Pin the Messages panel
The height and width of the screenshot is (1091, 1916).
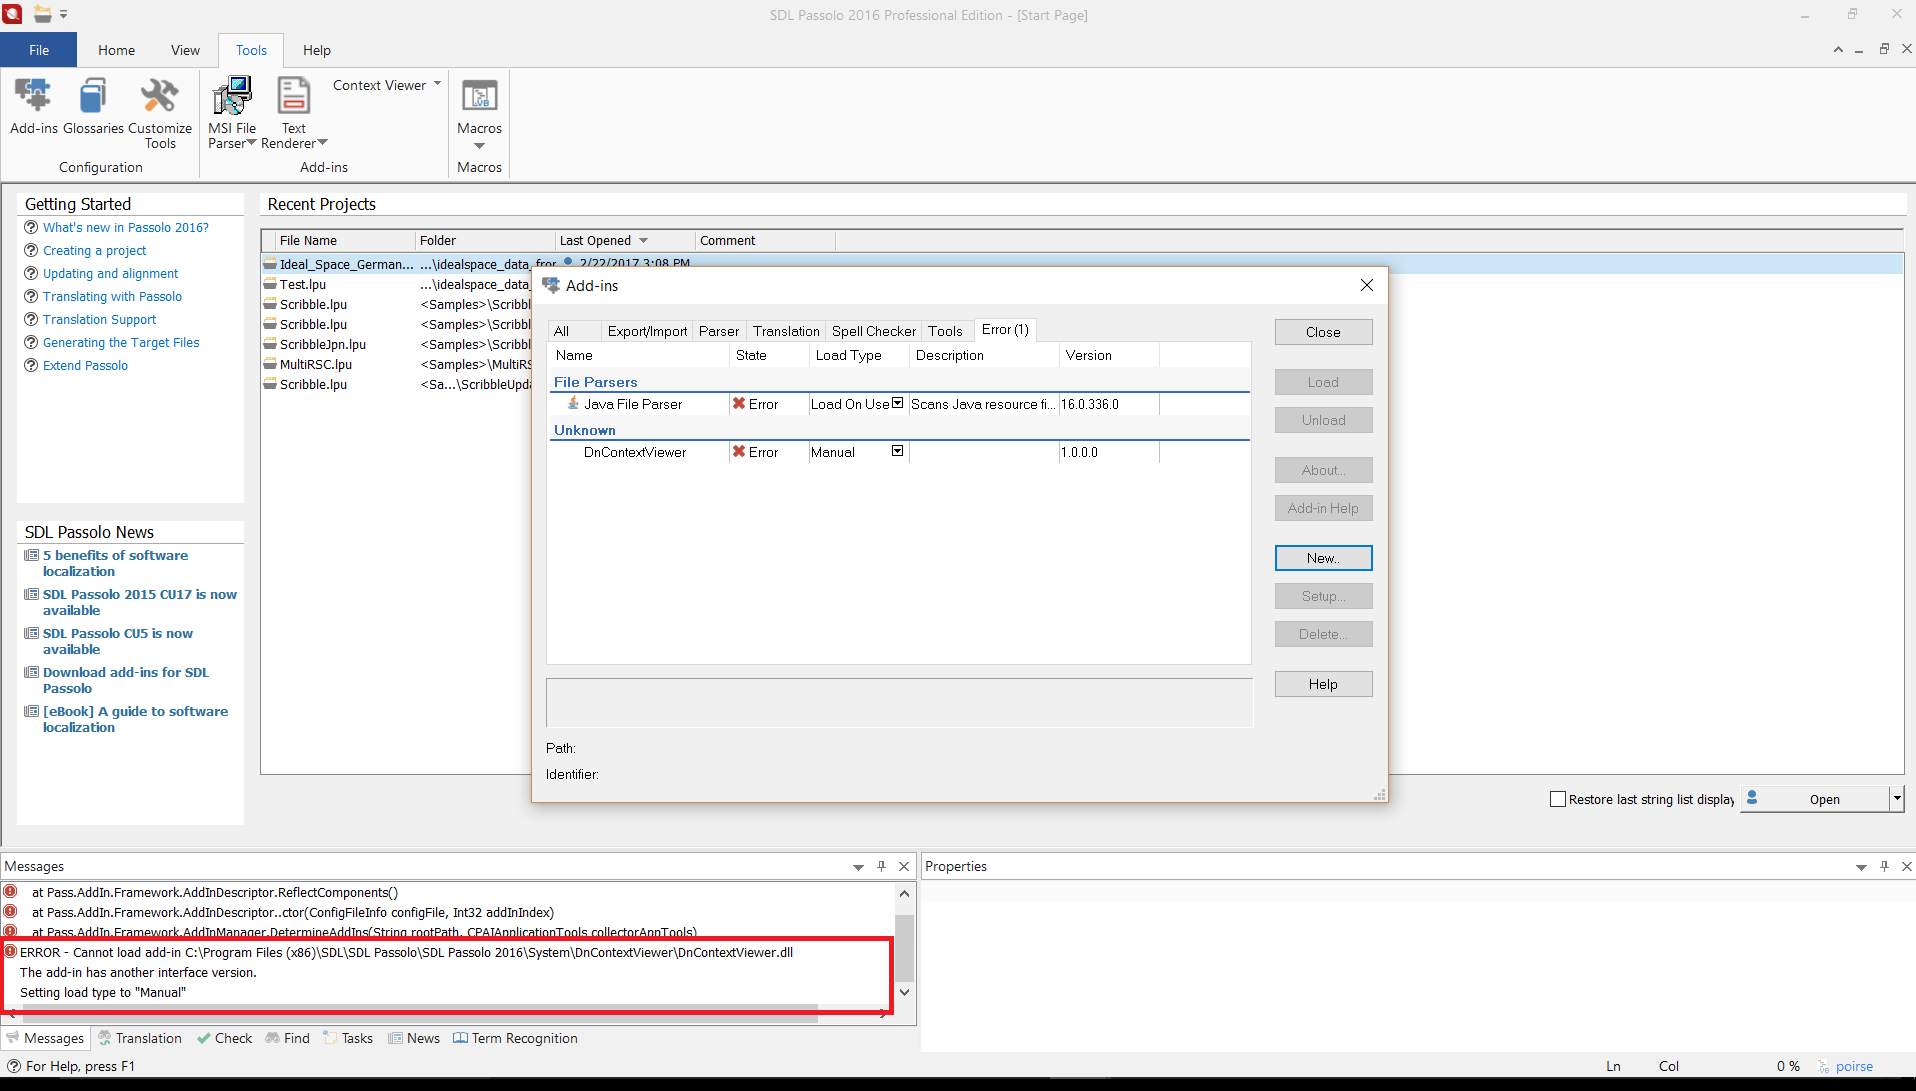tap(881, 866)
